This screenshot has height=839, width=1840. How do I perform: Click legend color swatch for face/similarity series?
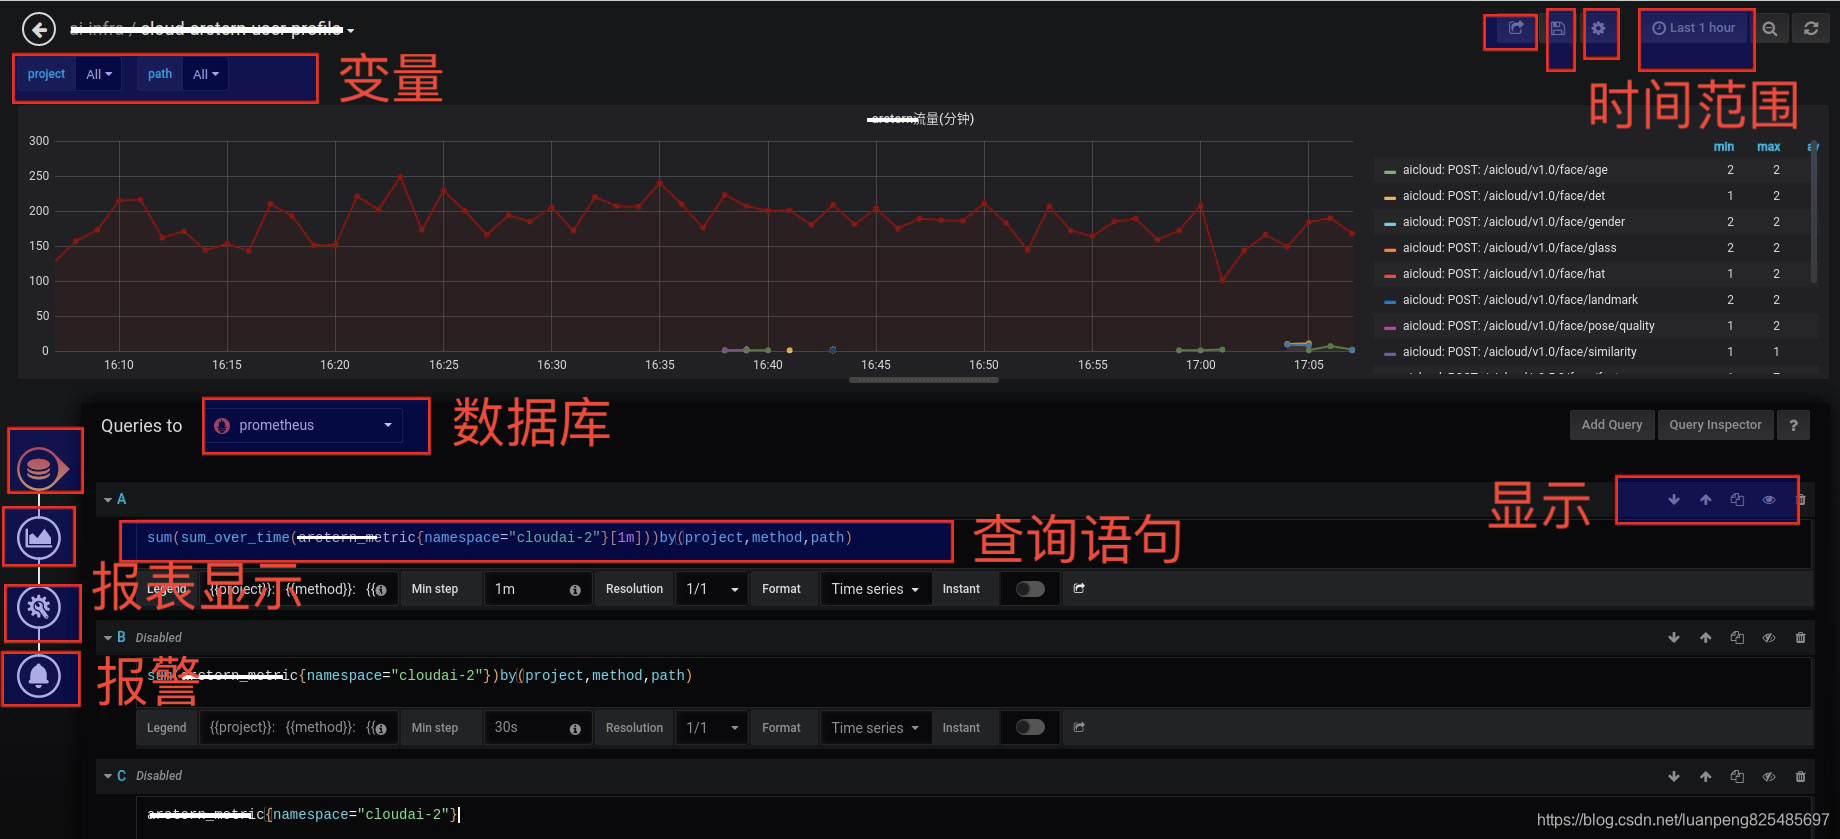[1390, 353]
